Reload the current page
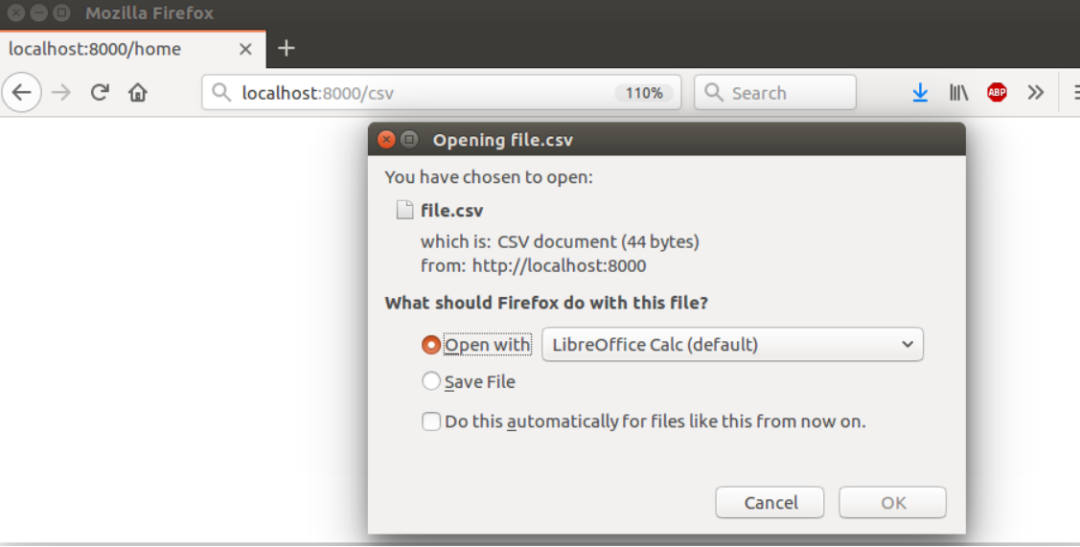Image resolution: width=1080 pixels, height=547 pixels. point(100,92)
